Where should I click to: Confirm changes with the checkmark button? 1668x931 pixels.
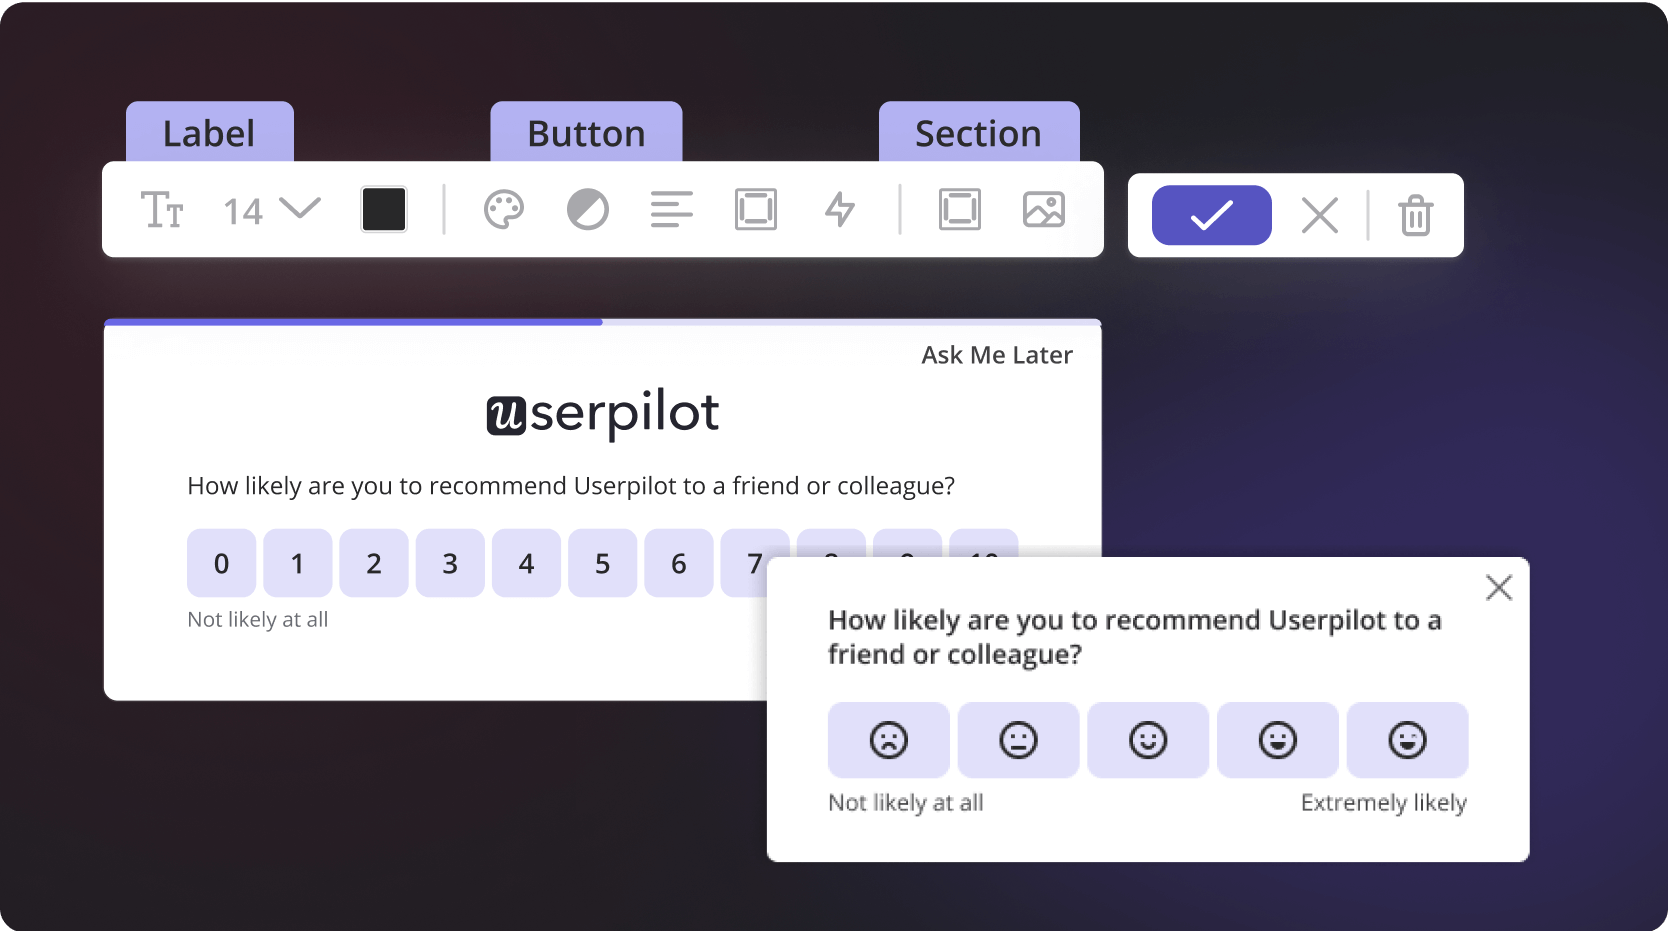coord(1211,215)
